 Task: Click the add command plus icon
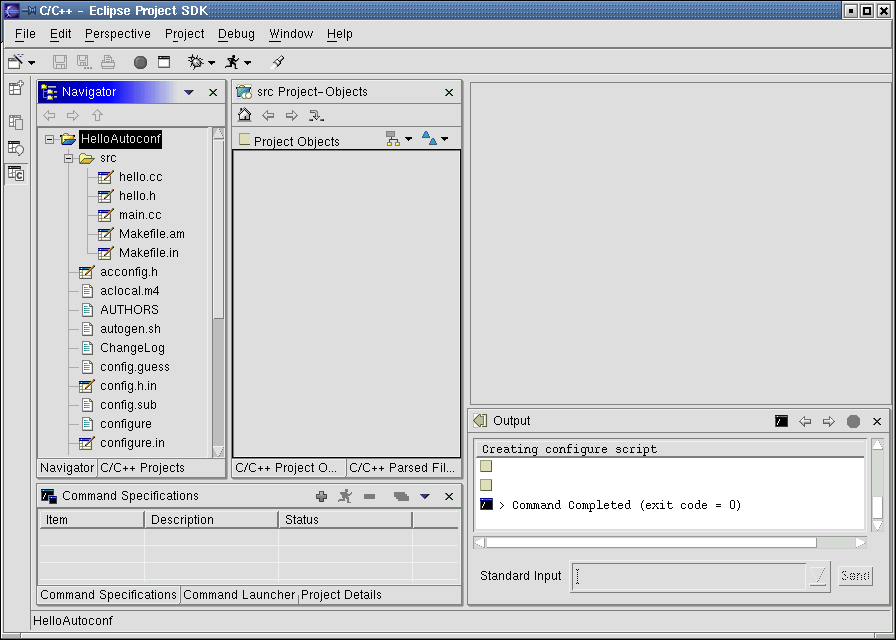(321, 496)
